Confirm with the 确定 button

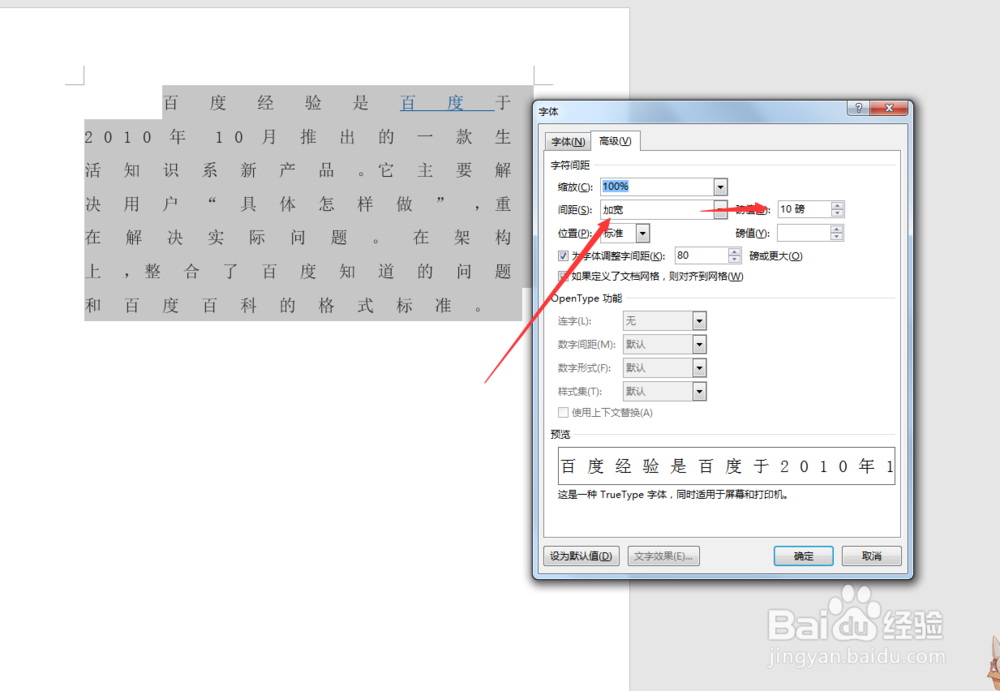[804, 556]
